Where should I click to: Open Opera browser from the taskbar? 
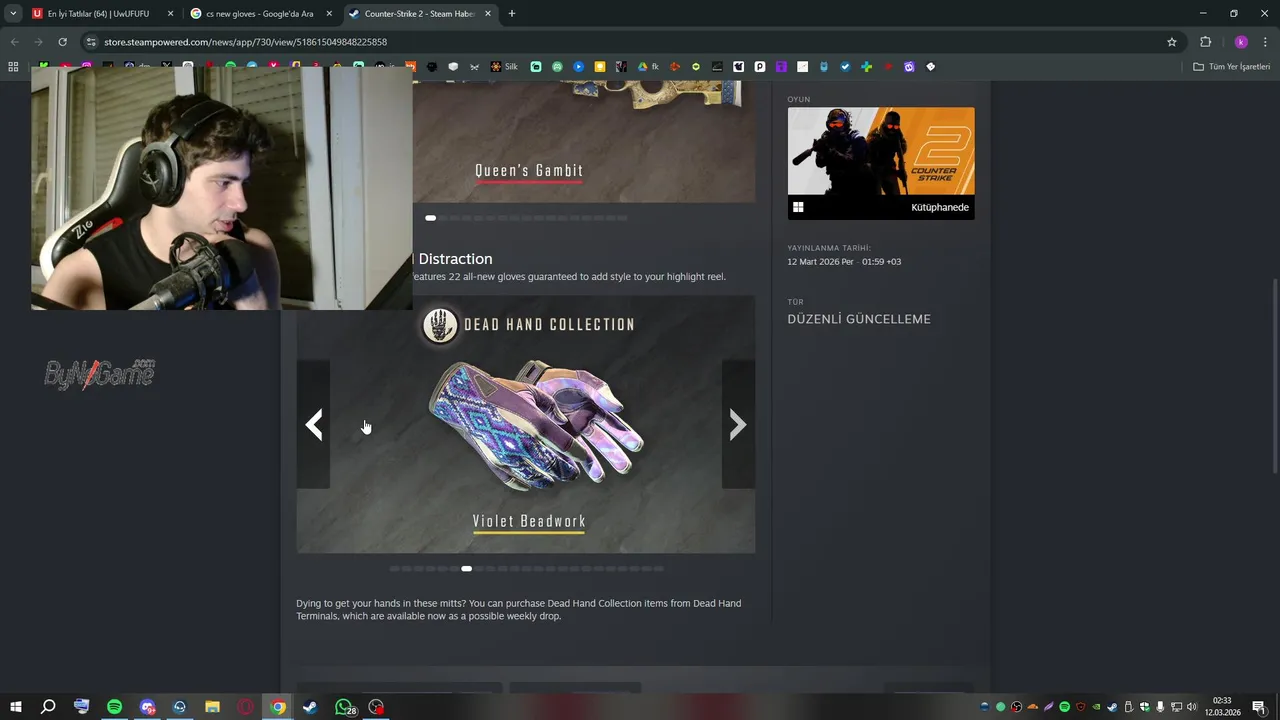pos(245,707)
